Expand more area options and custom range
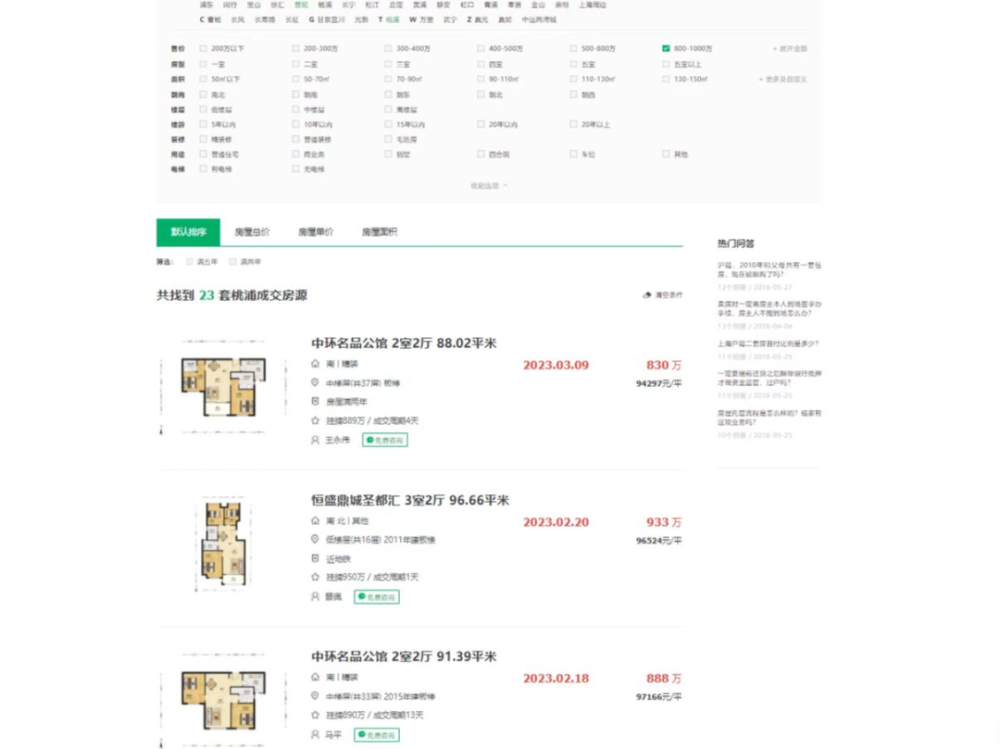The width and height of the screenshot is (1000, 749). [x=783, y=79]
